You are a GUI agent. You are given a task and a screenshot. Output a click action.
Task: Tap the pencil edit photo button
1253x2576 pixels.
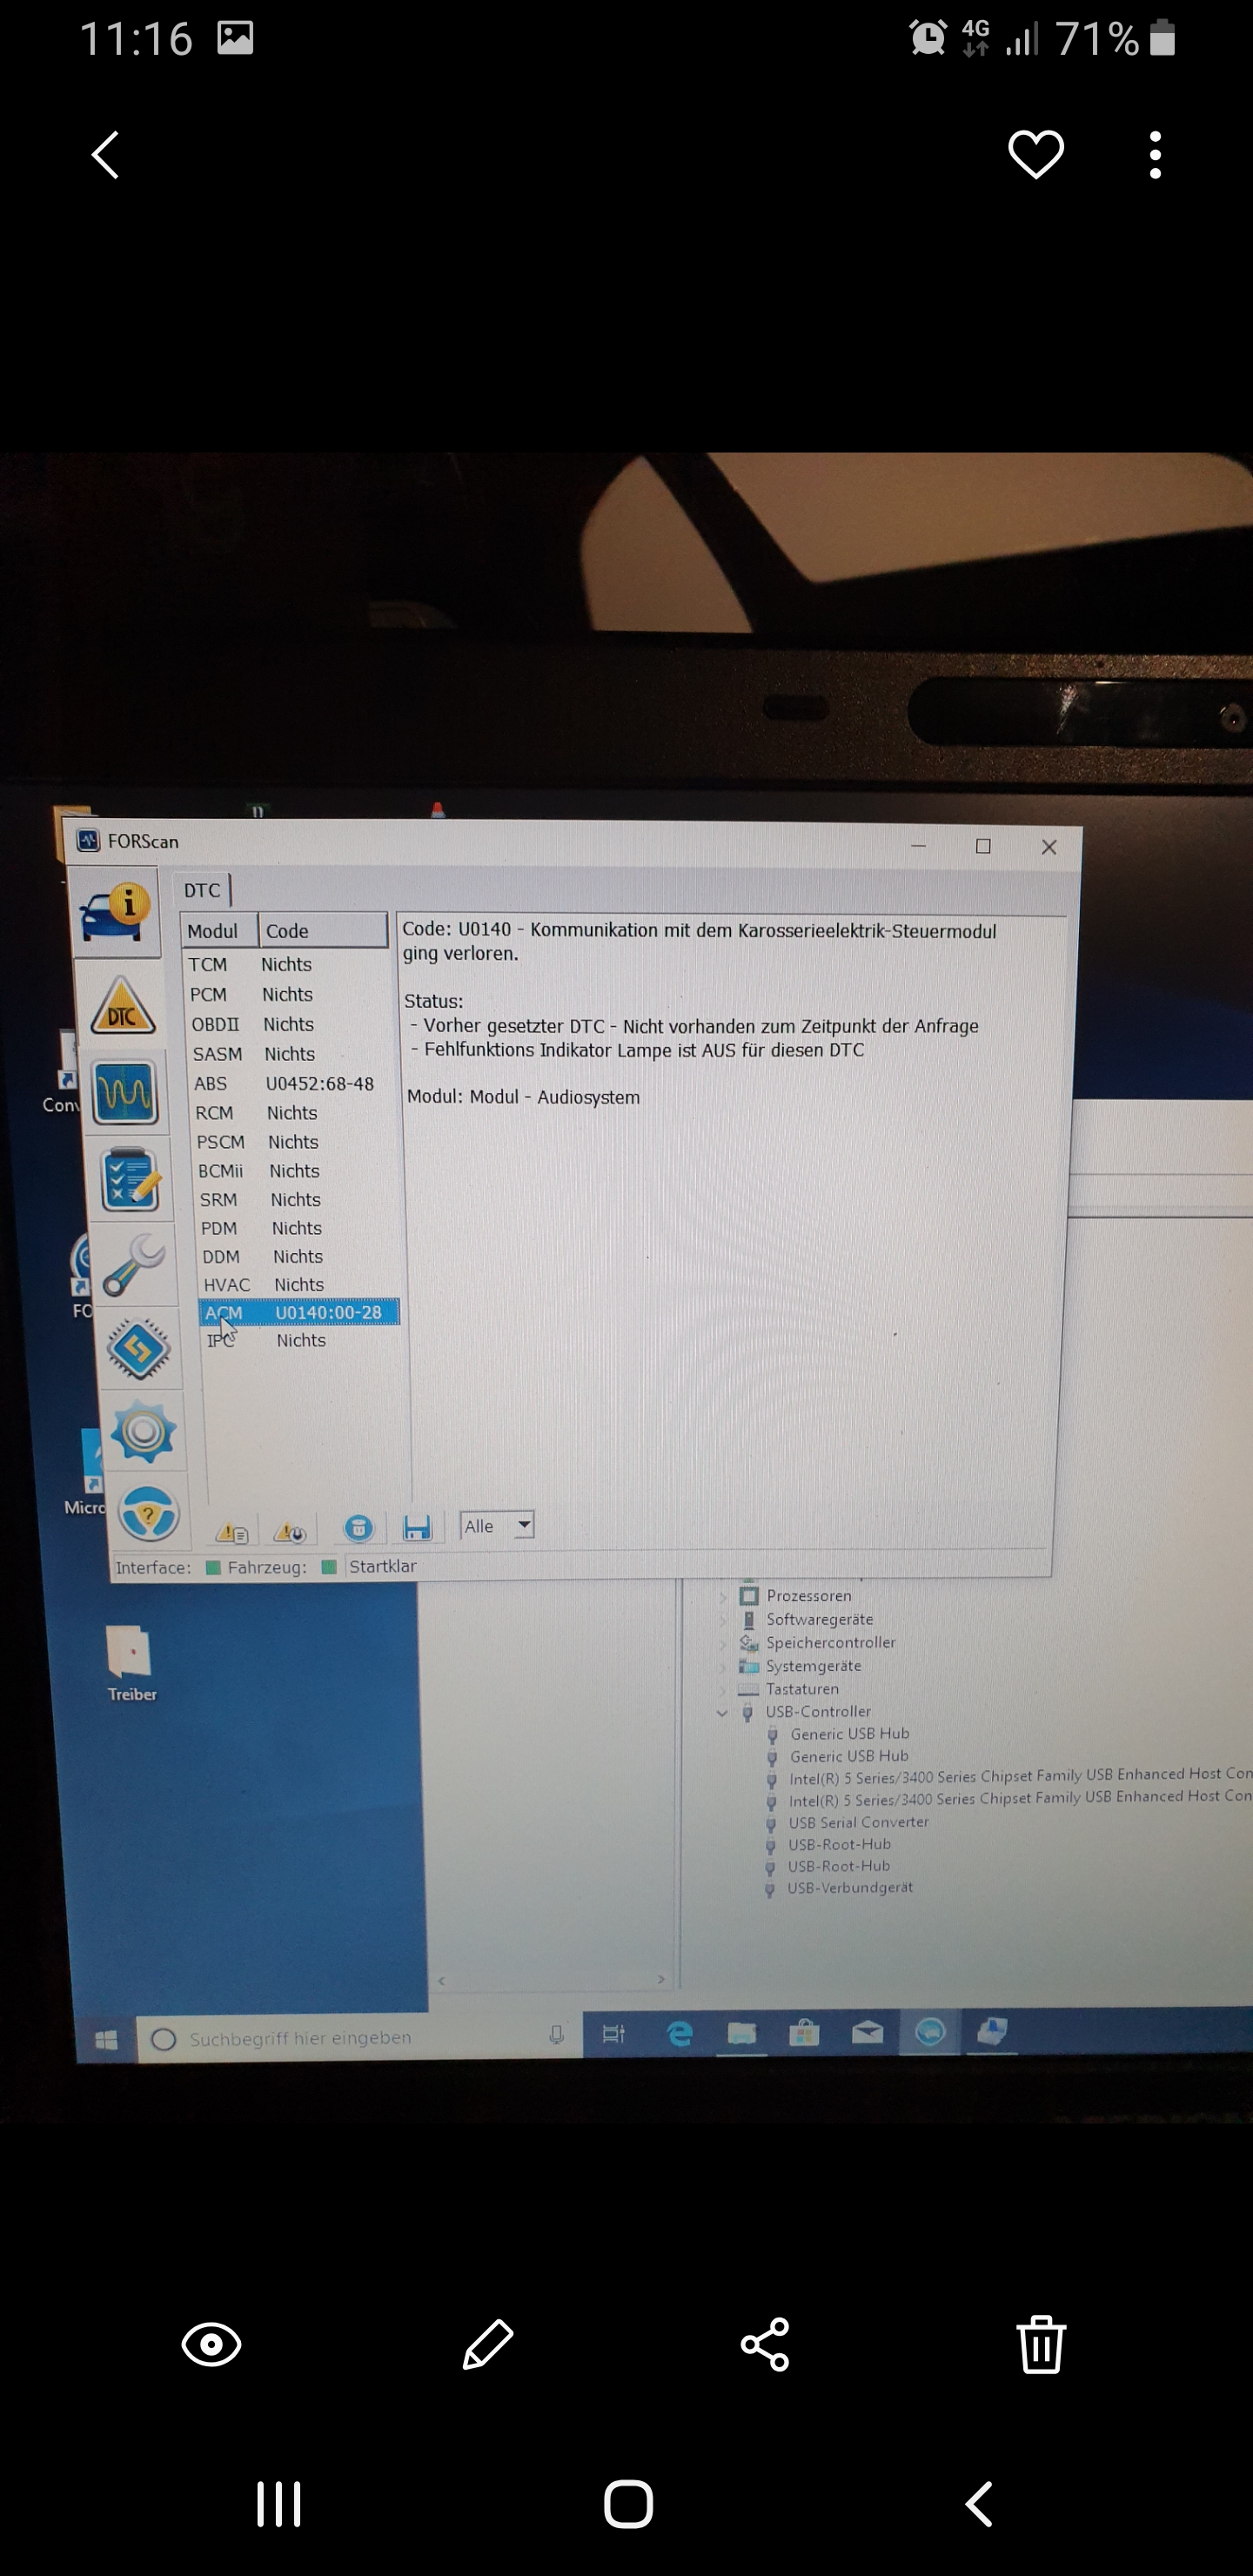pyautogui.click(x=488, y=2345)
